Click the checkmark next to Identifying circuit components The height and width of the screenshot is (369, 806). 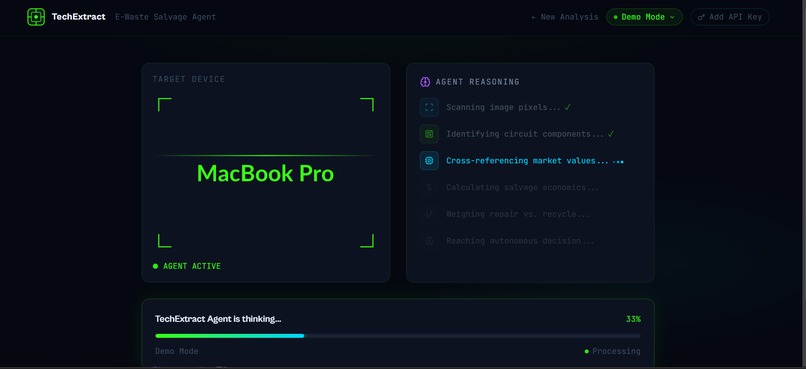click(611, 134)
